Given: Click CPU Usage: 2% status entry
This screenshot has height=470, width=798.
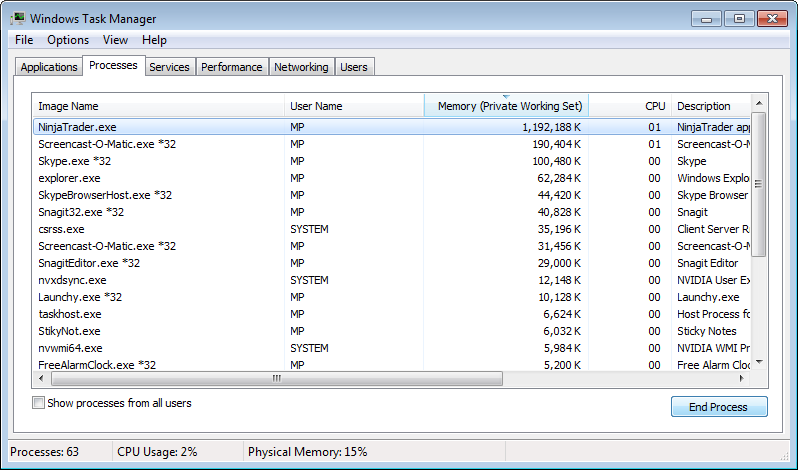Looking at the screenshot, I should click(157, 452).
